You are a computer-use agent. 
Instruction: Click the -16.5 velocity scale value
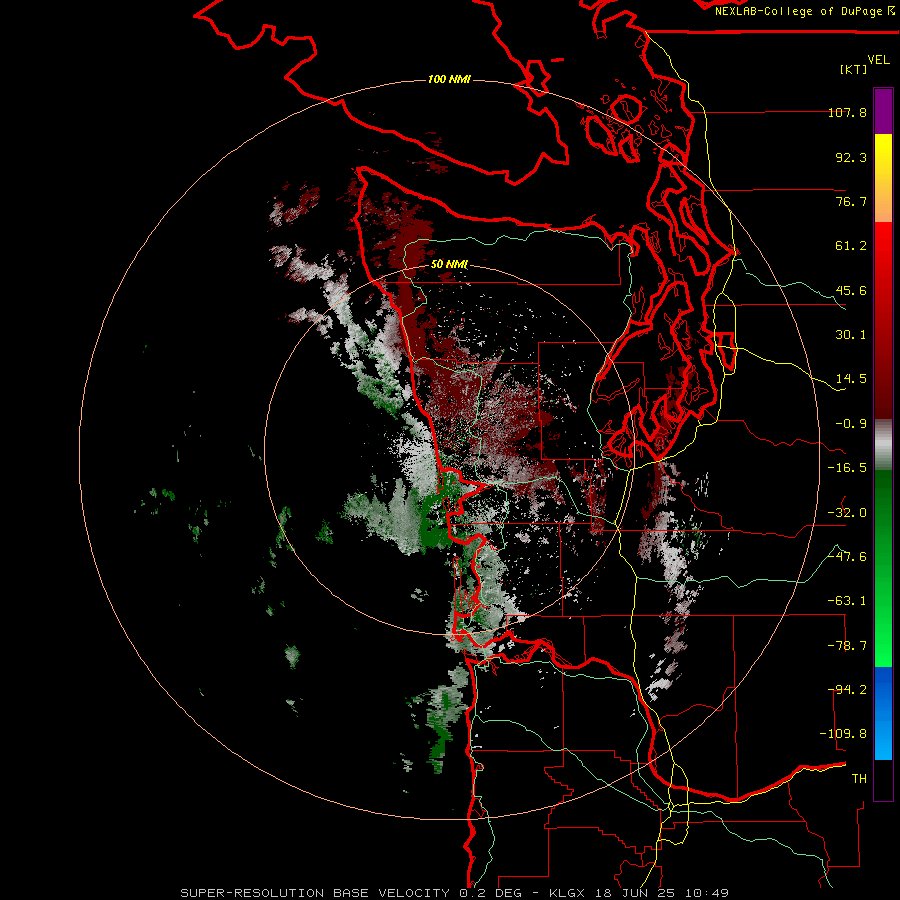coord(847,468)
